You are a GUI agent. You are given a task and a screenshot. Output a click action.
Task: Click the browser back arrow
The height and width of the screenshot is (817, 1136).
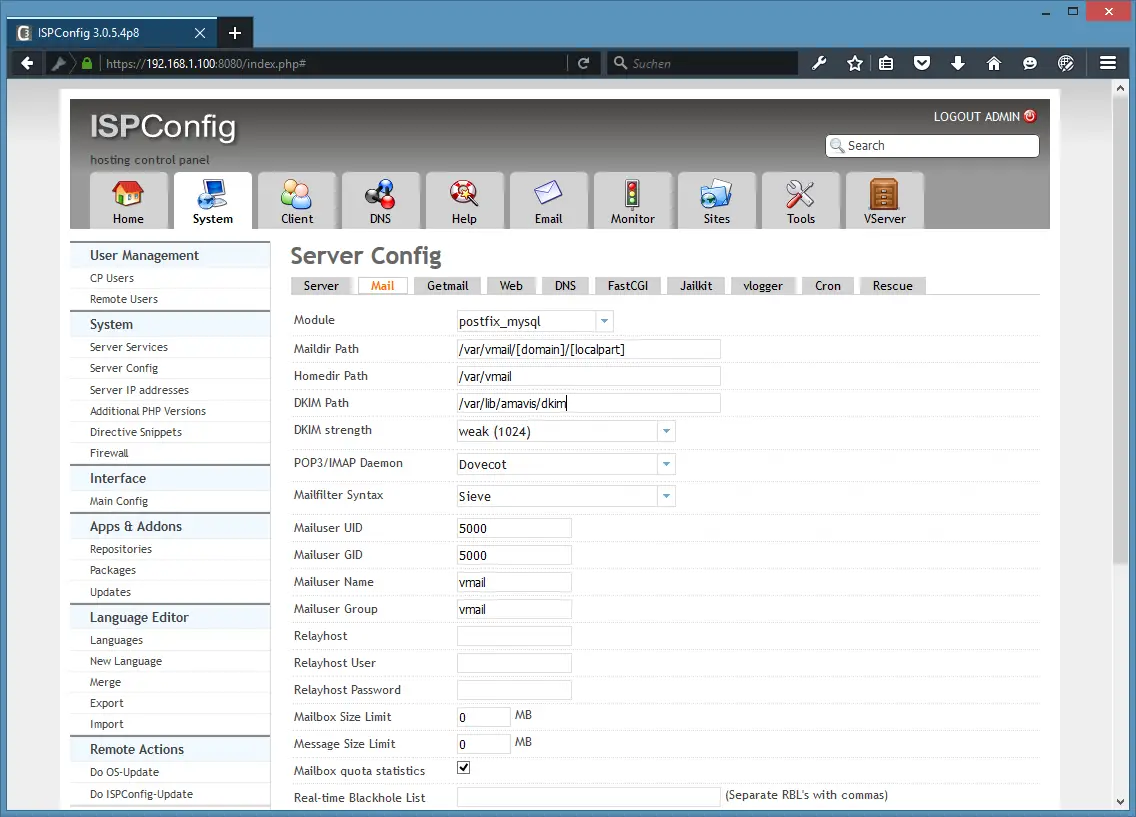click(27, 63)
